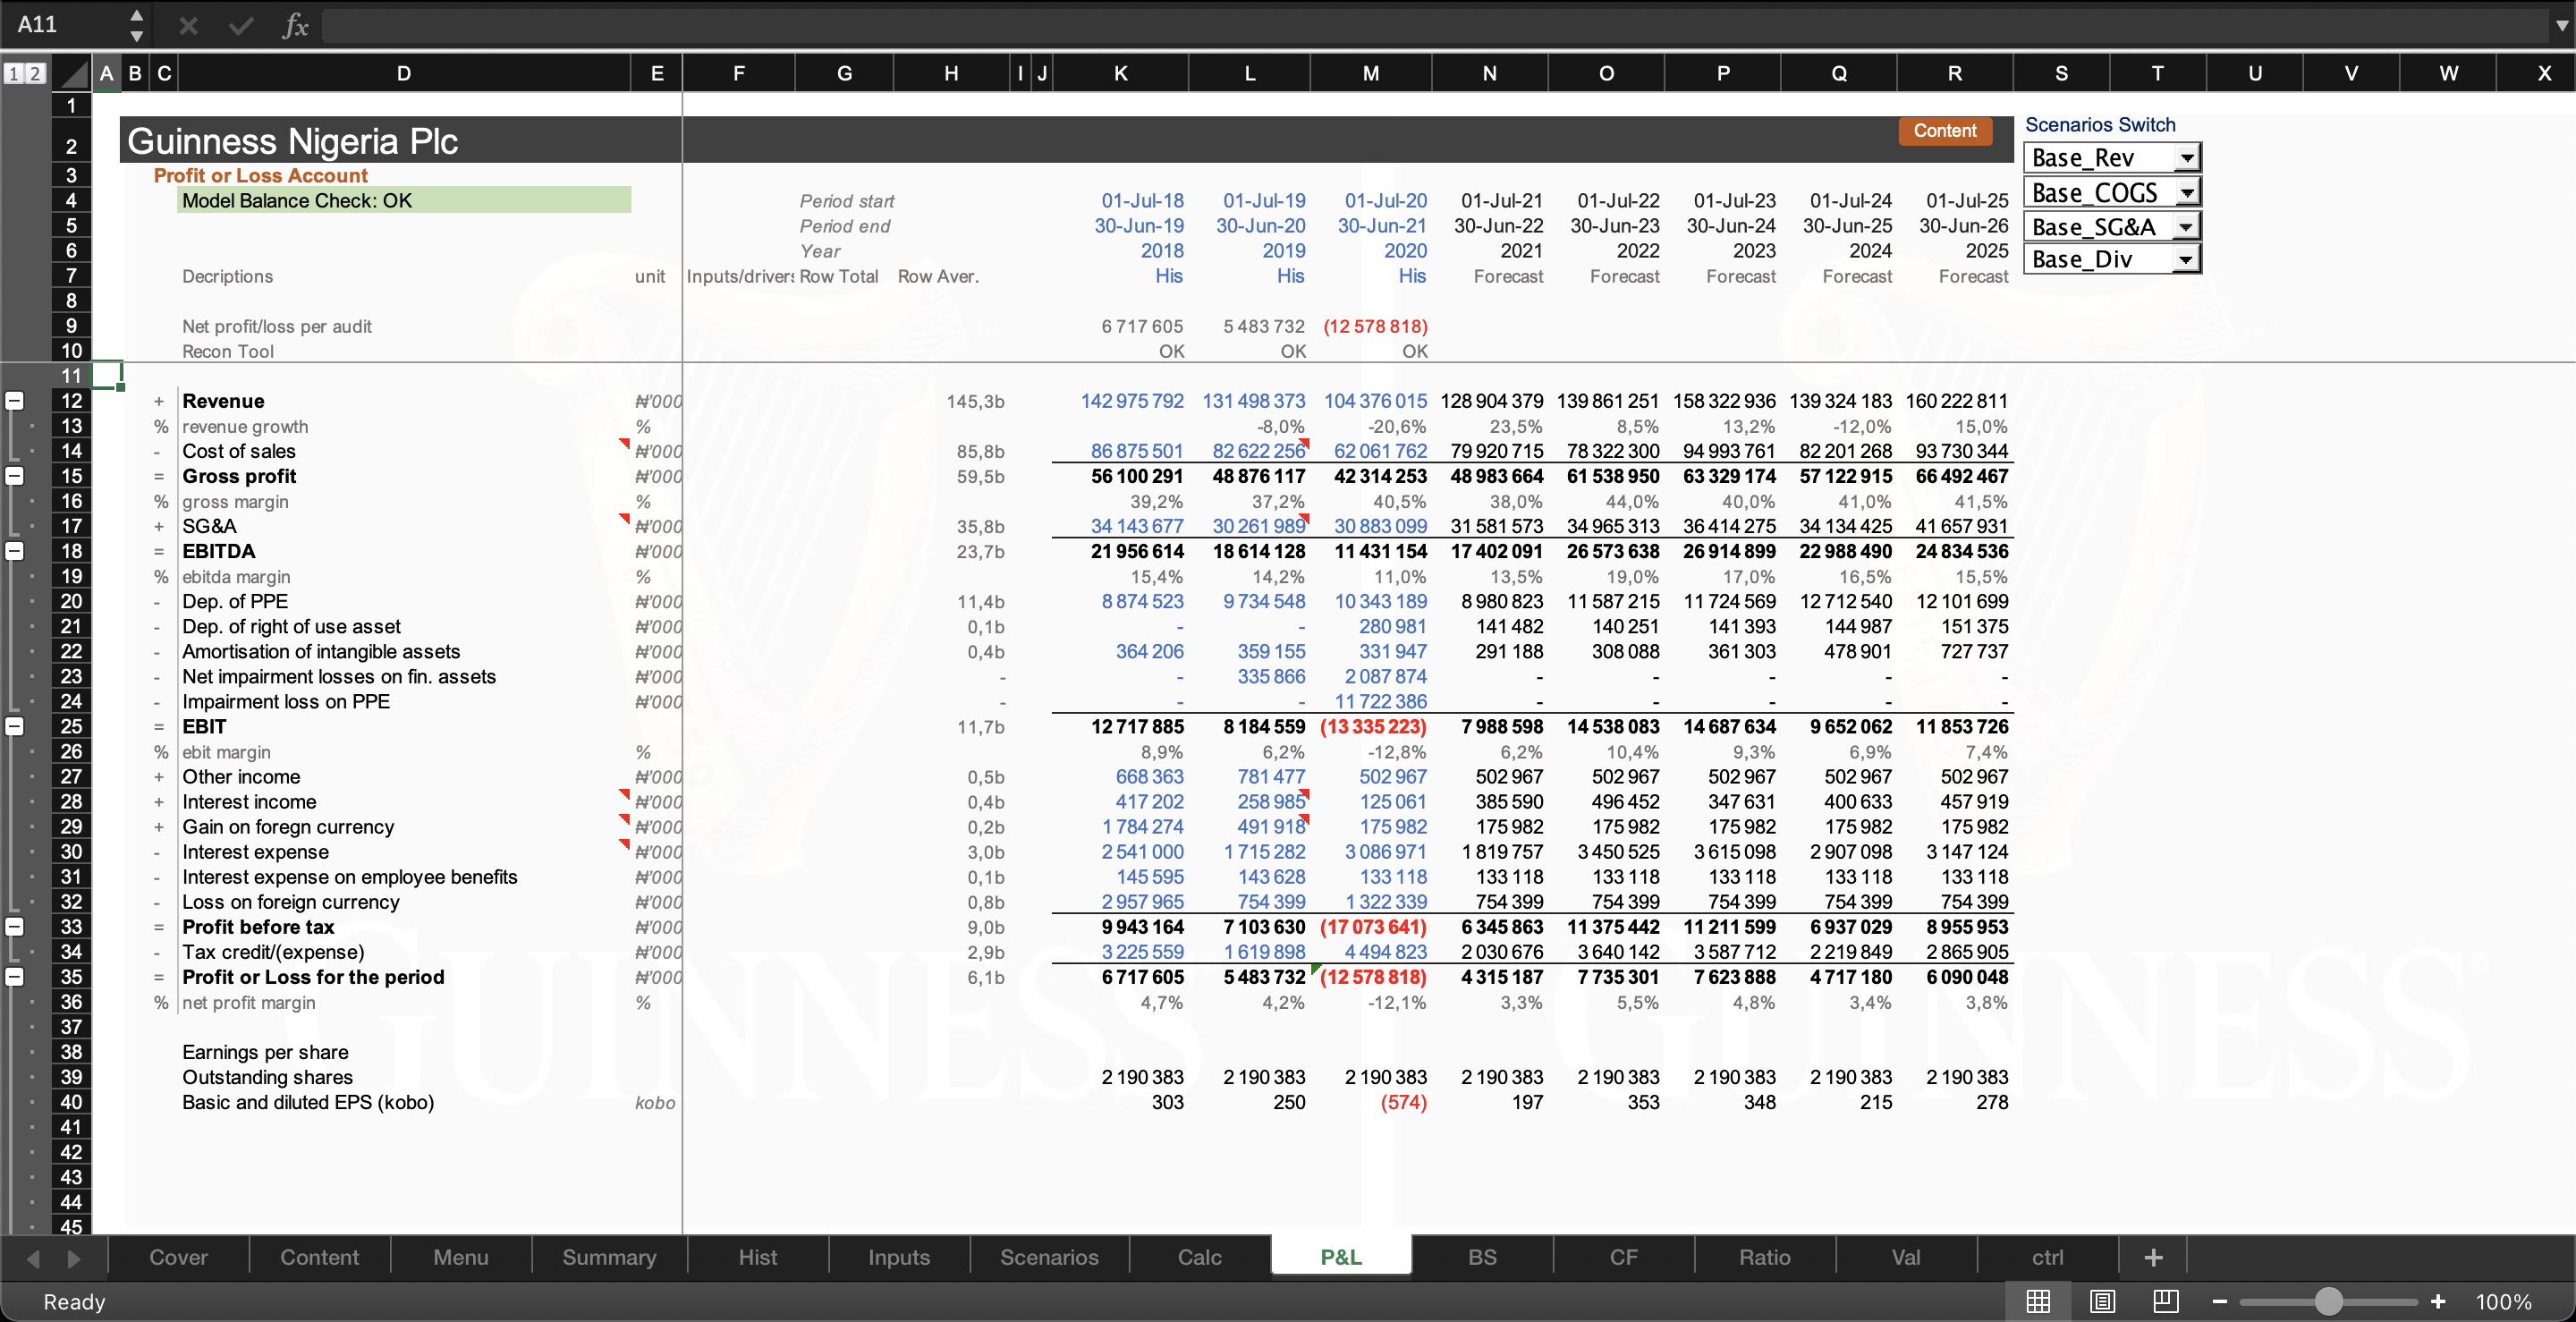Open the Name Box stepper arrows
The height and width of the screenshot is (1322, 2576).
tap(137, 25)
